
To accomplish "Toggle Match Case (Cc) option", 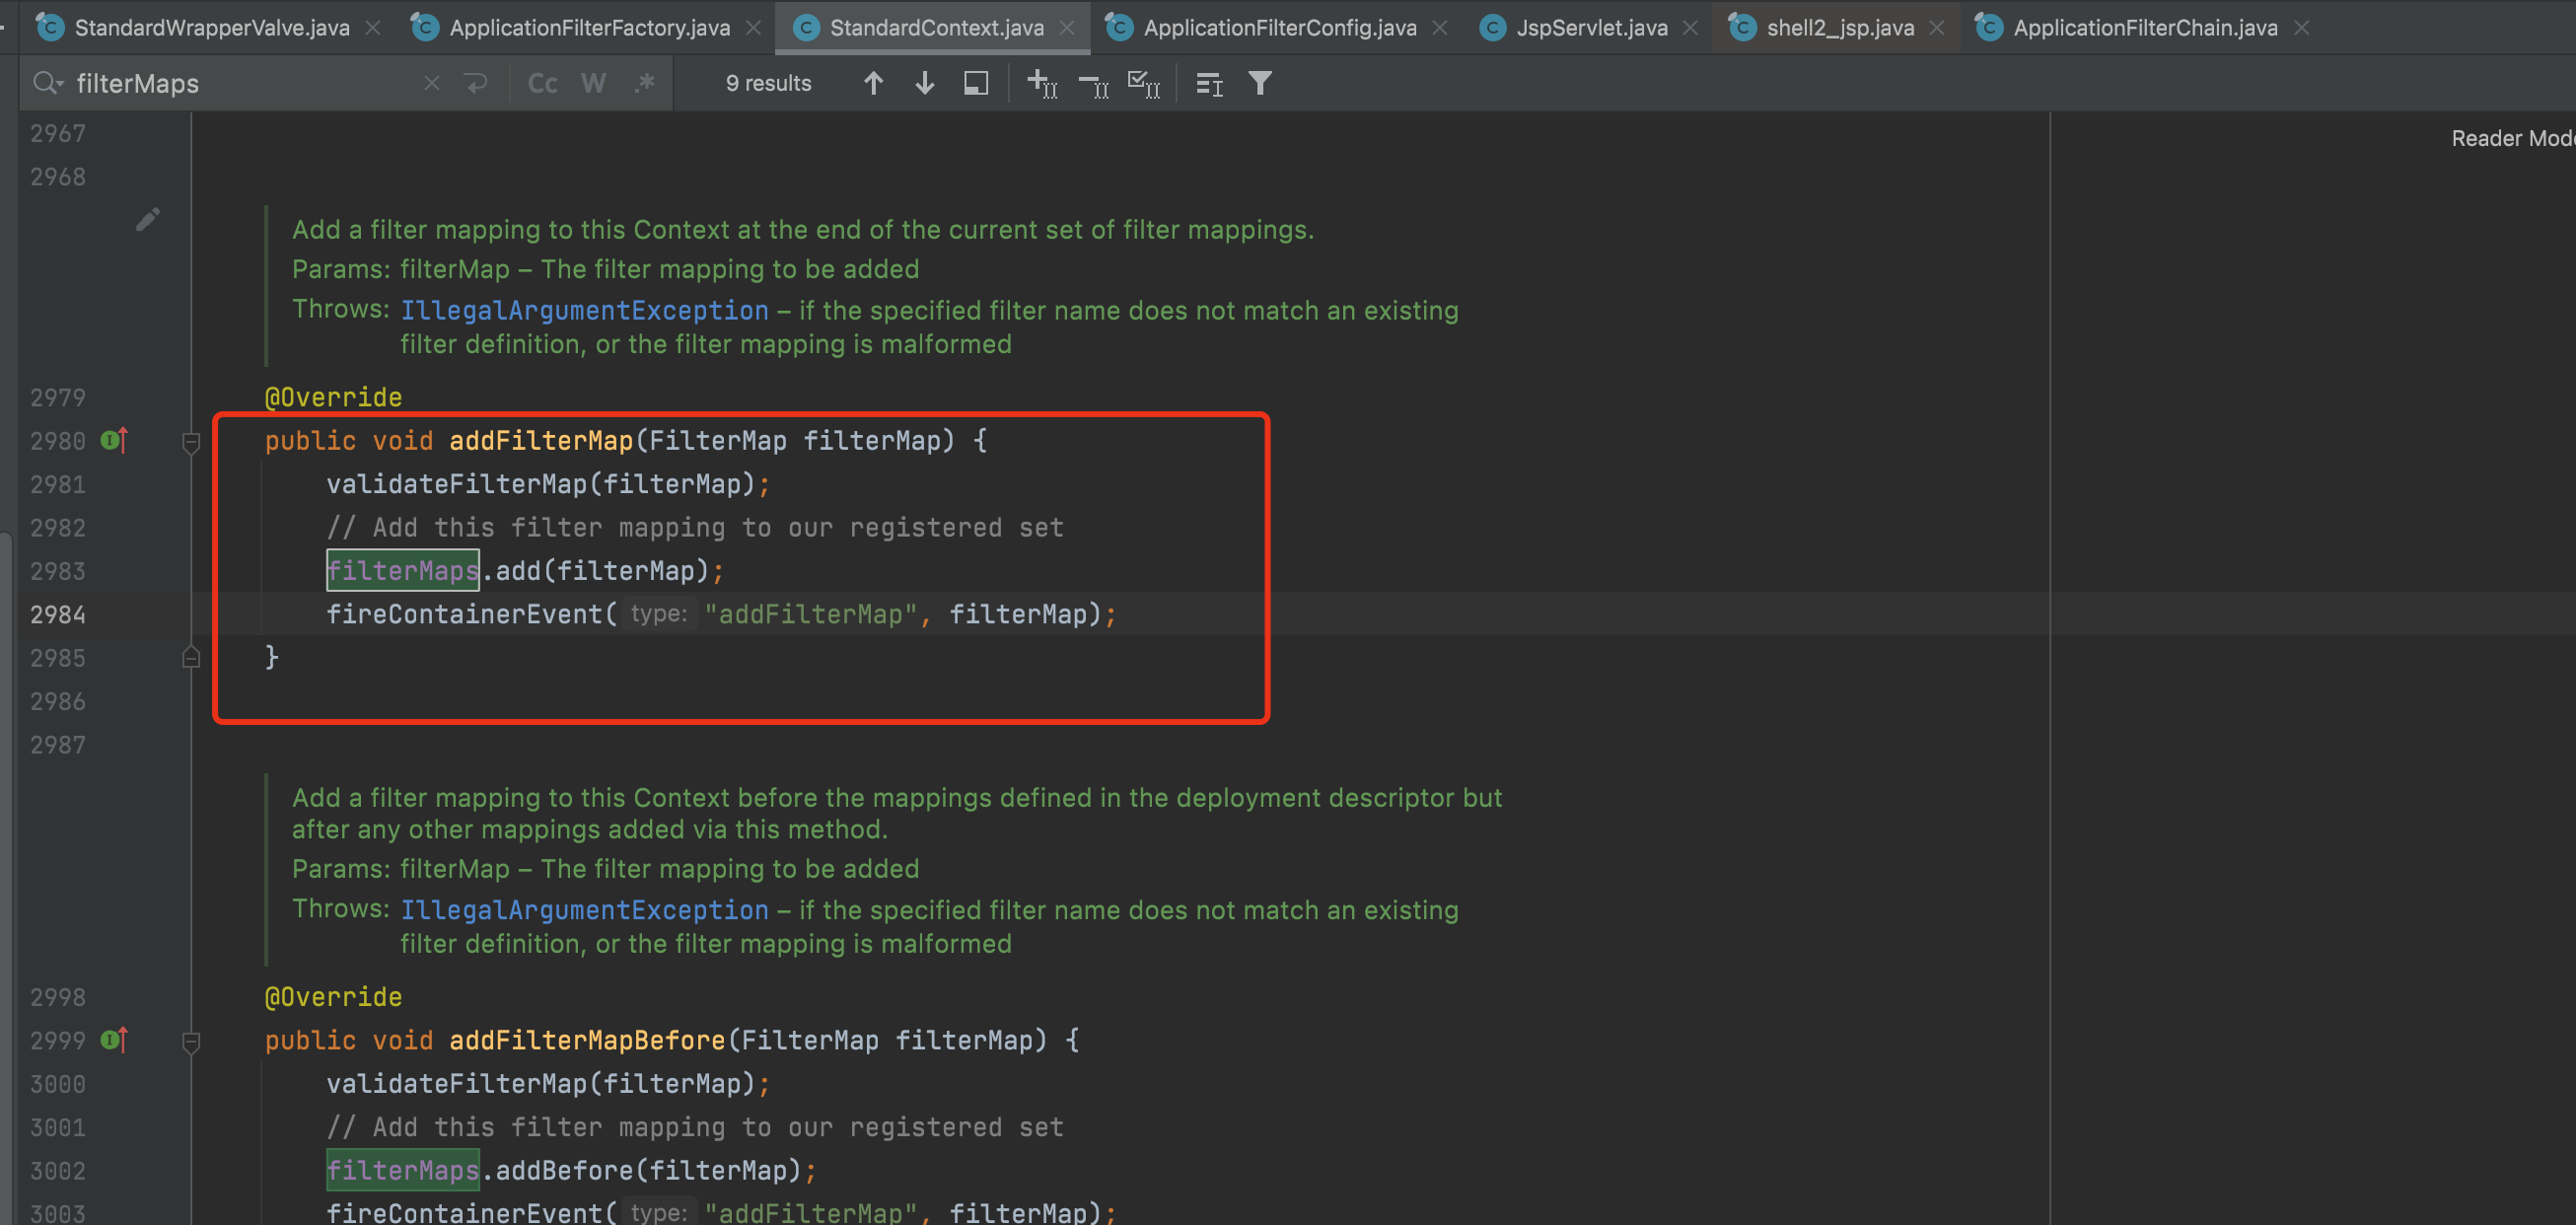I will point(542,83).
